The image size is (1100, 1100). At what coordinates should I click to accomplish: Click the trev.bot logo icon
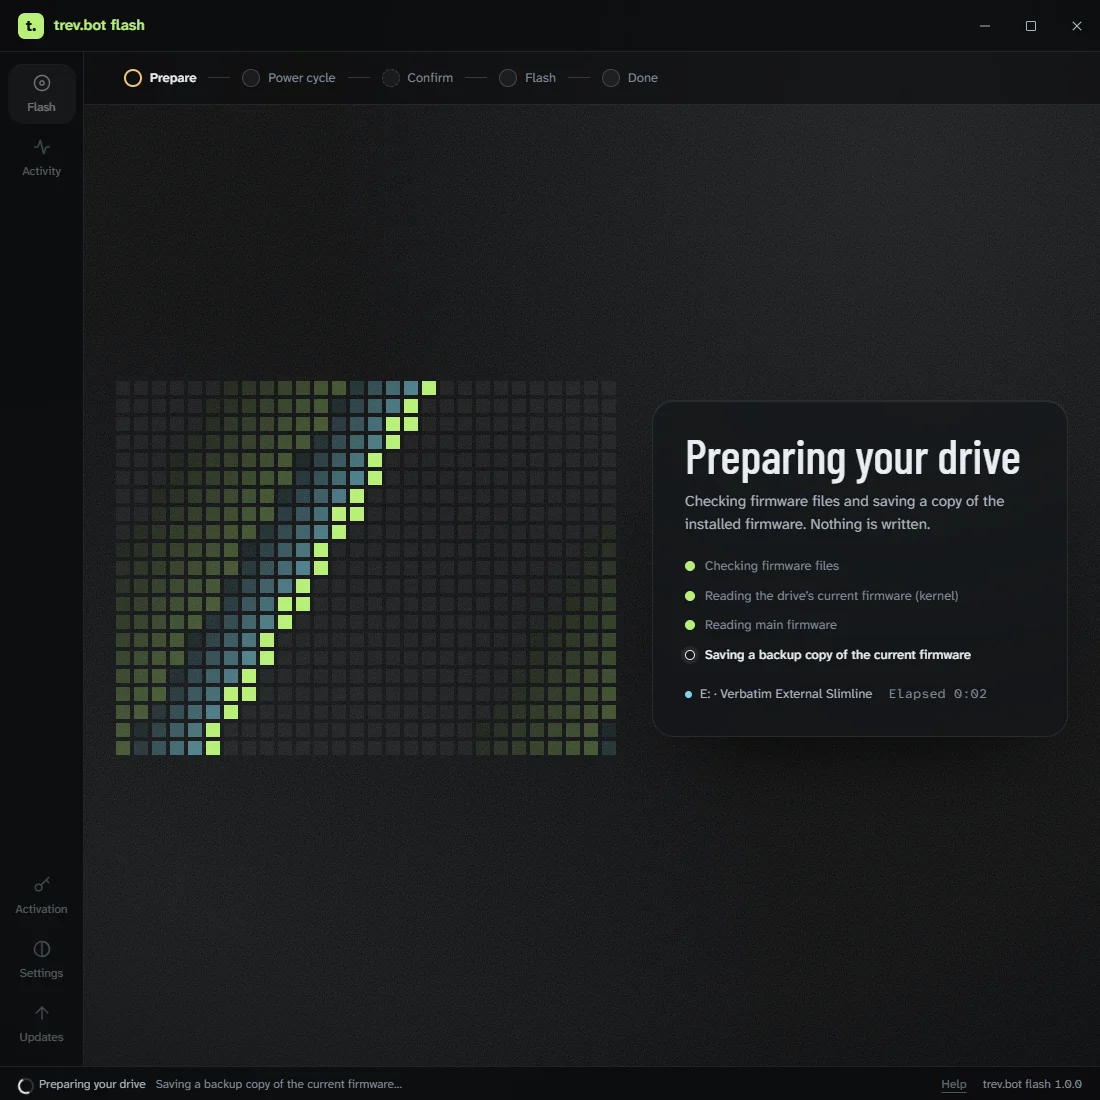[x=31, y=26]
